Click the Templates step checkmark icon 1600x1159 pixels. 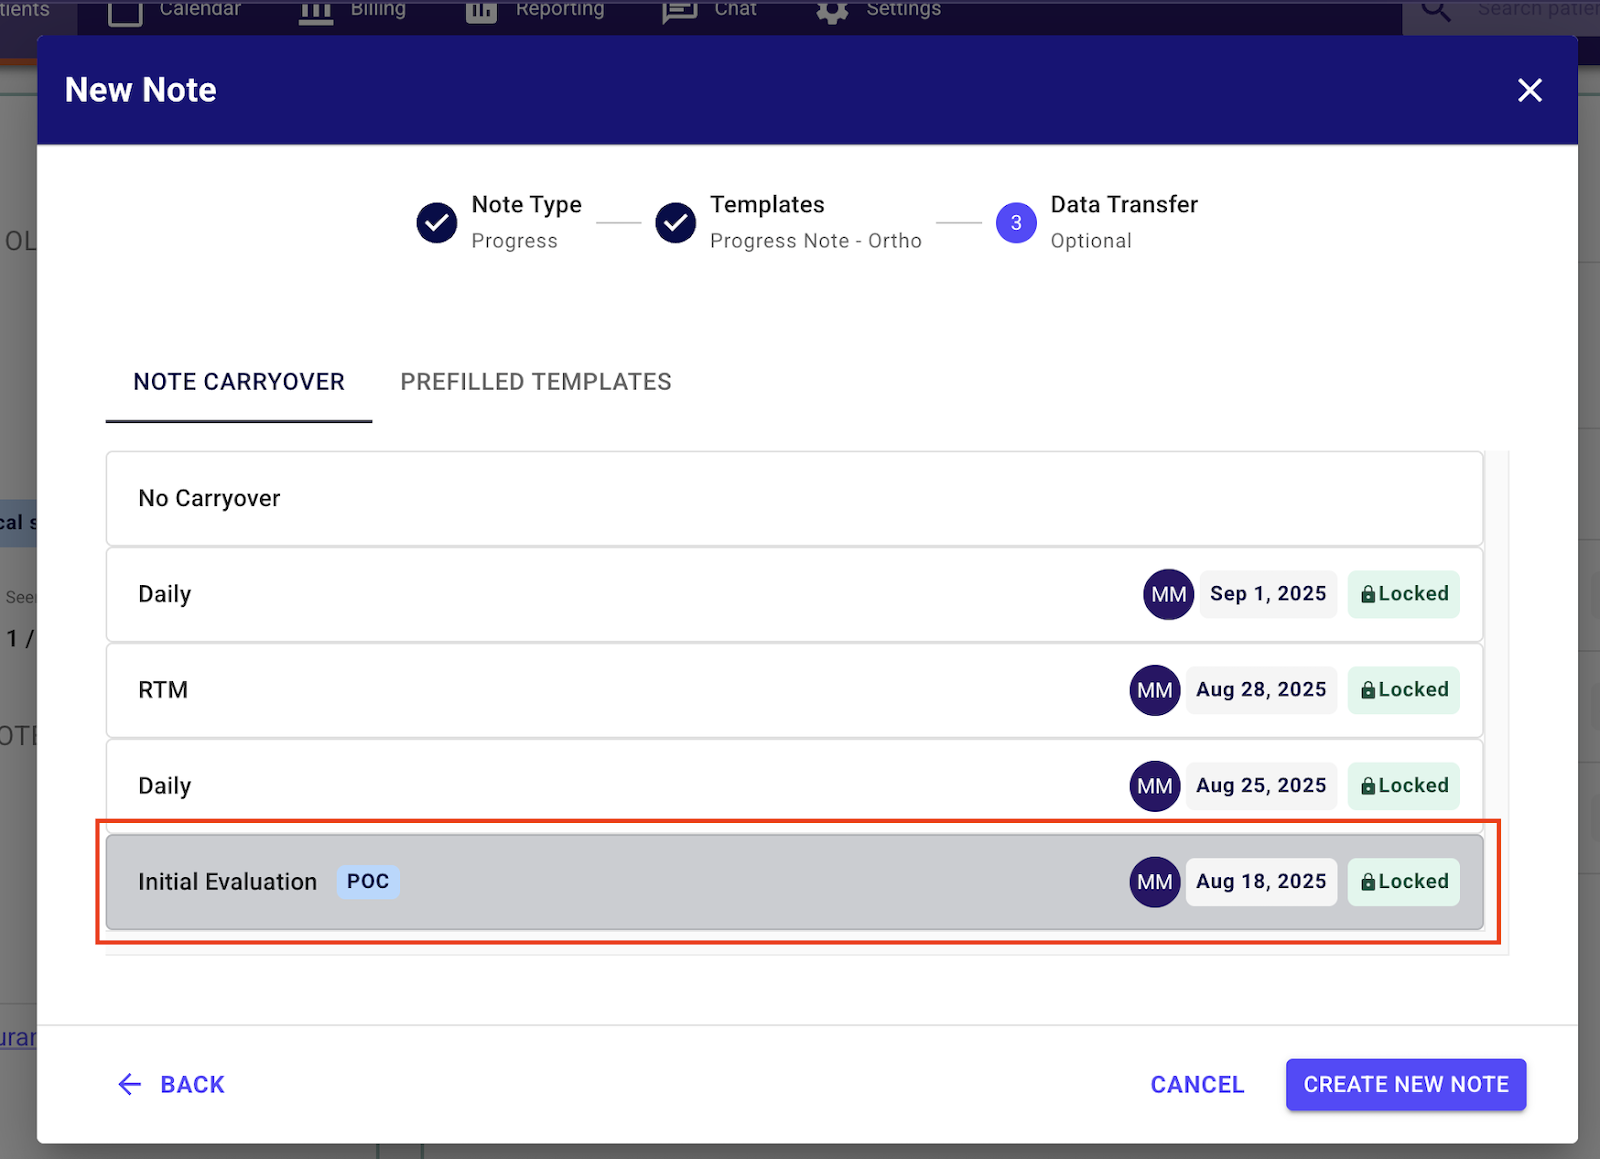pos(676,222)
